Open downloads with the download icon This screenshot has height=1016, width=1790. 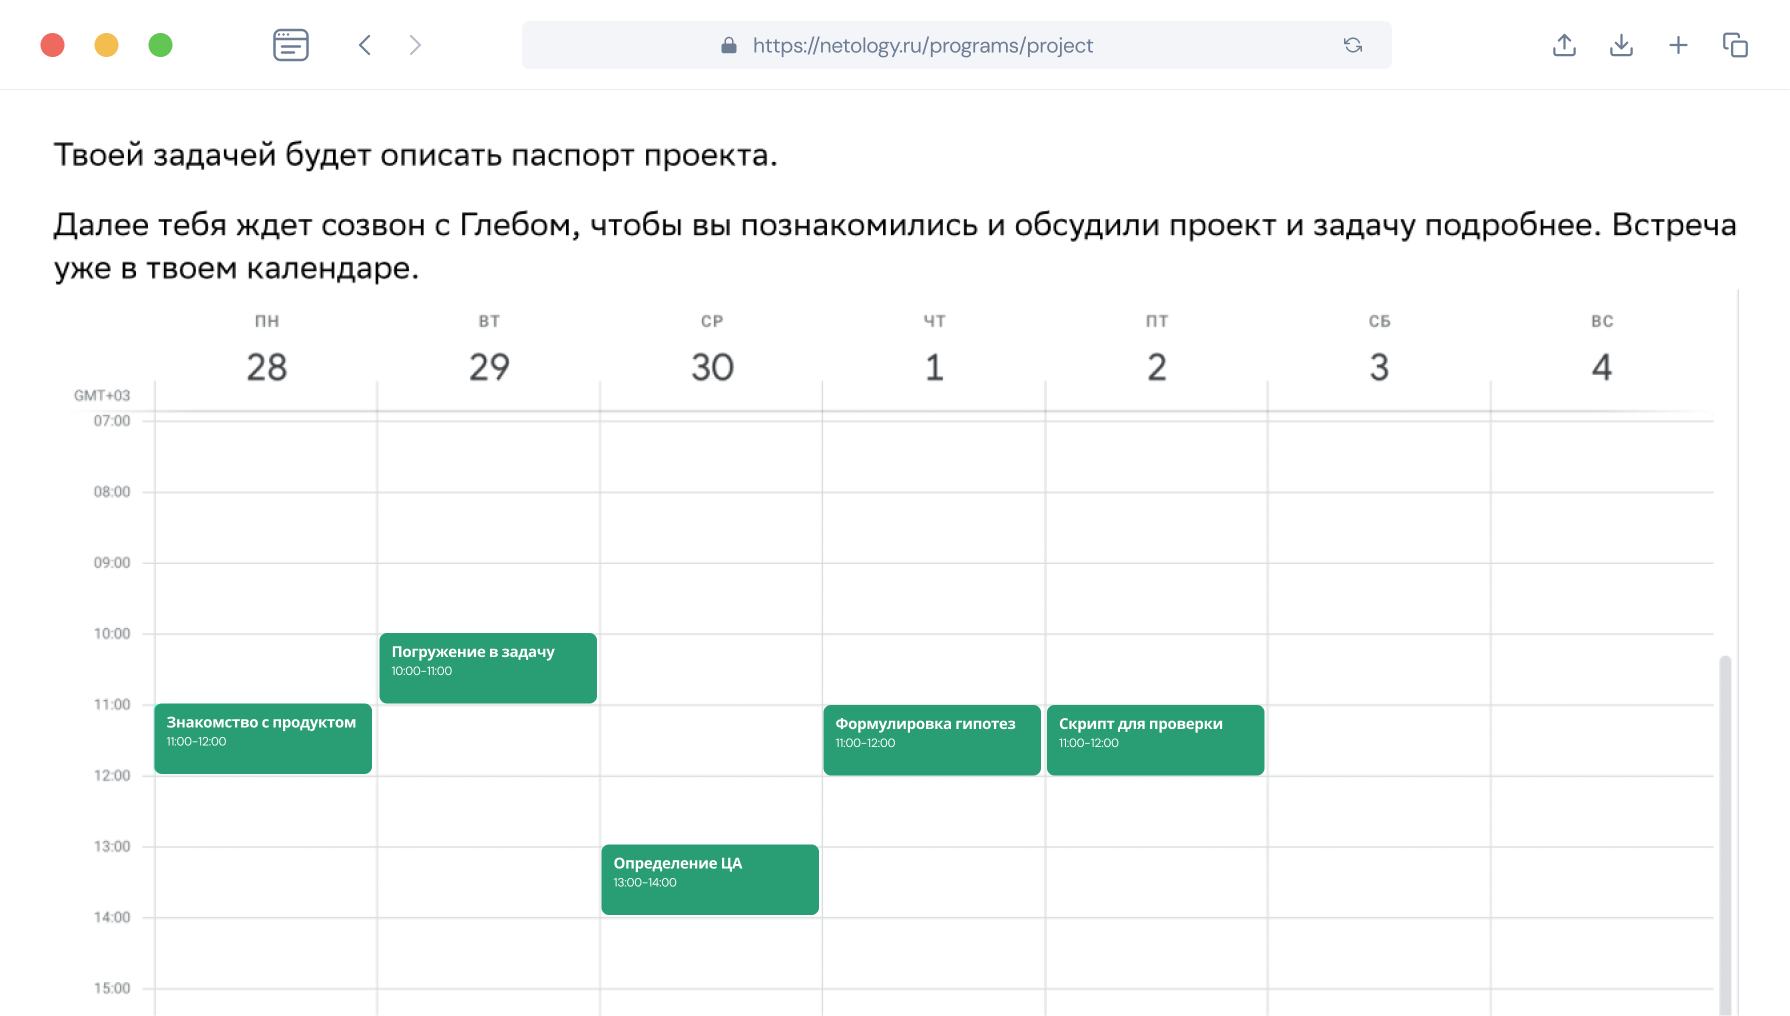pos(1621,45)
